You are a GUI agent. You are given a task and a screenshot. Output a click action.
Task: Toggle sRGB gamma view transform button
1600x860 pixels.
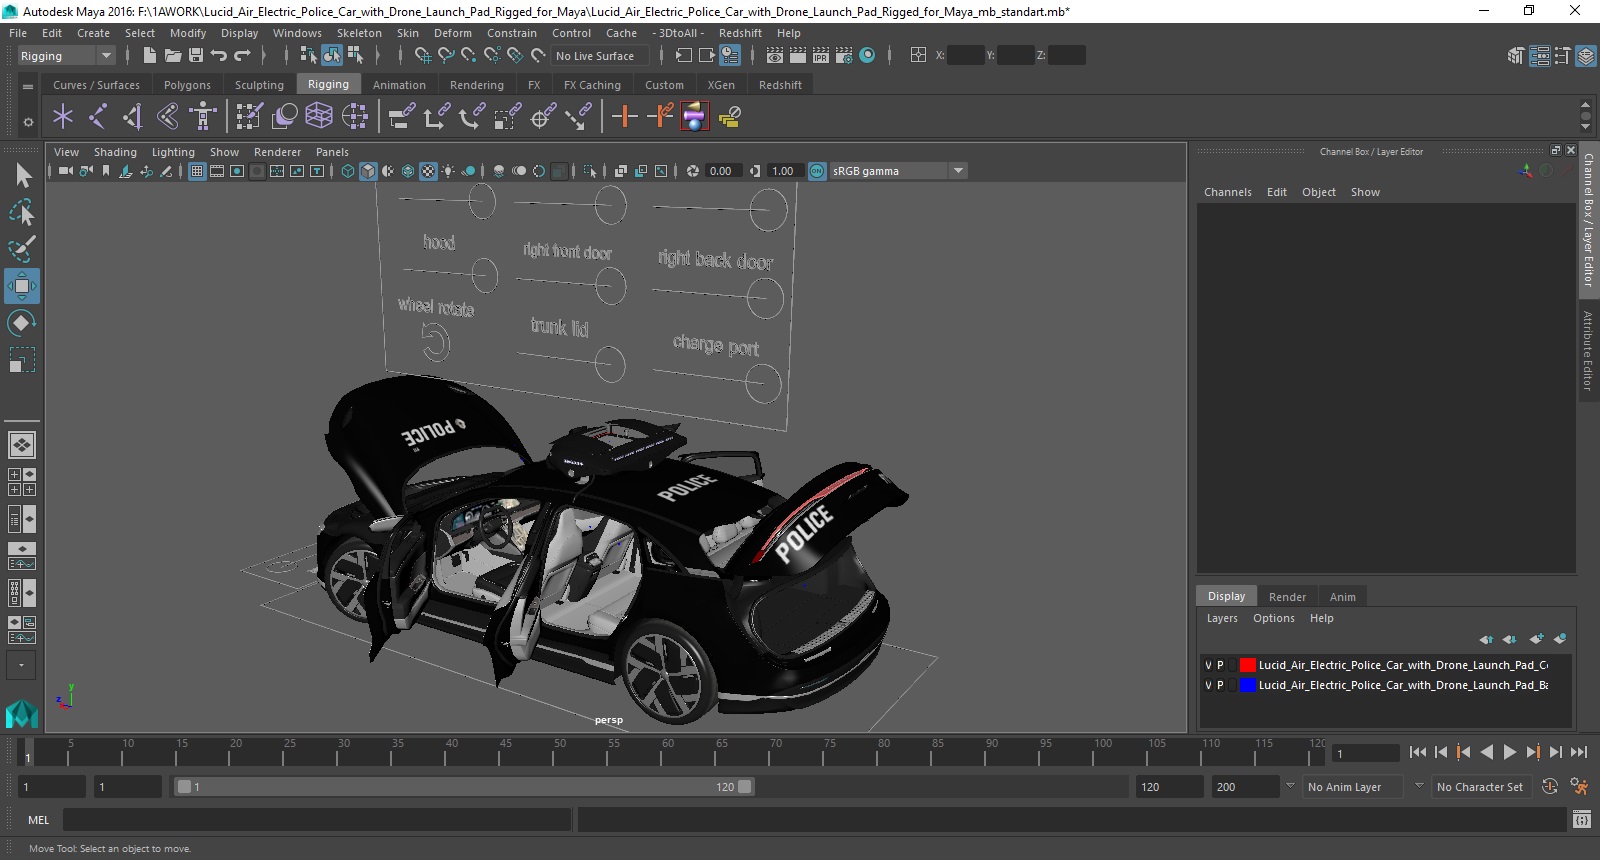tap(817, 171)
